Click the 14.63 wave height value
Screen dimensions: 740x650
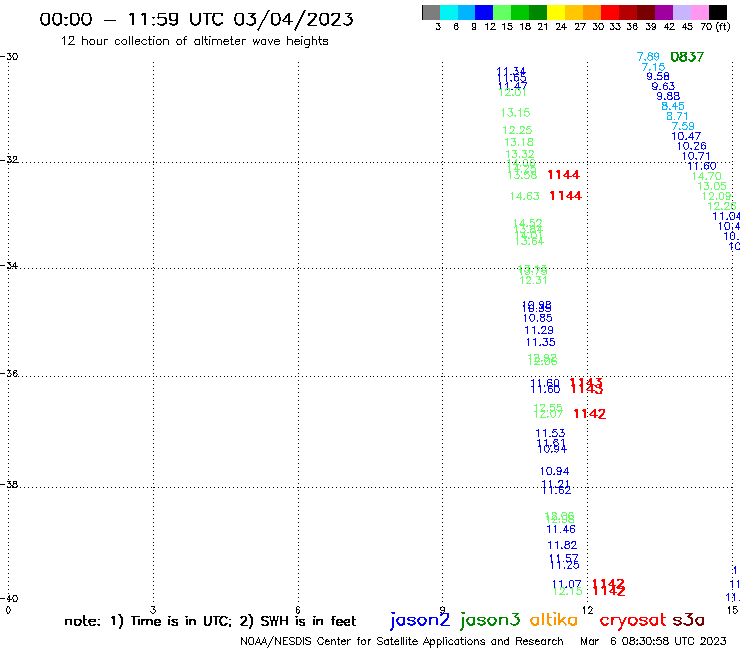[x=525, y=196]
